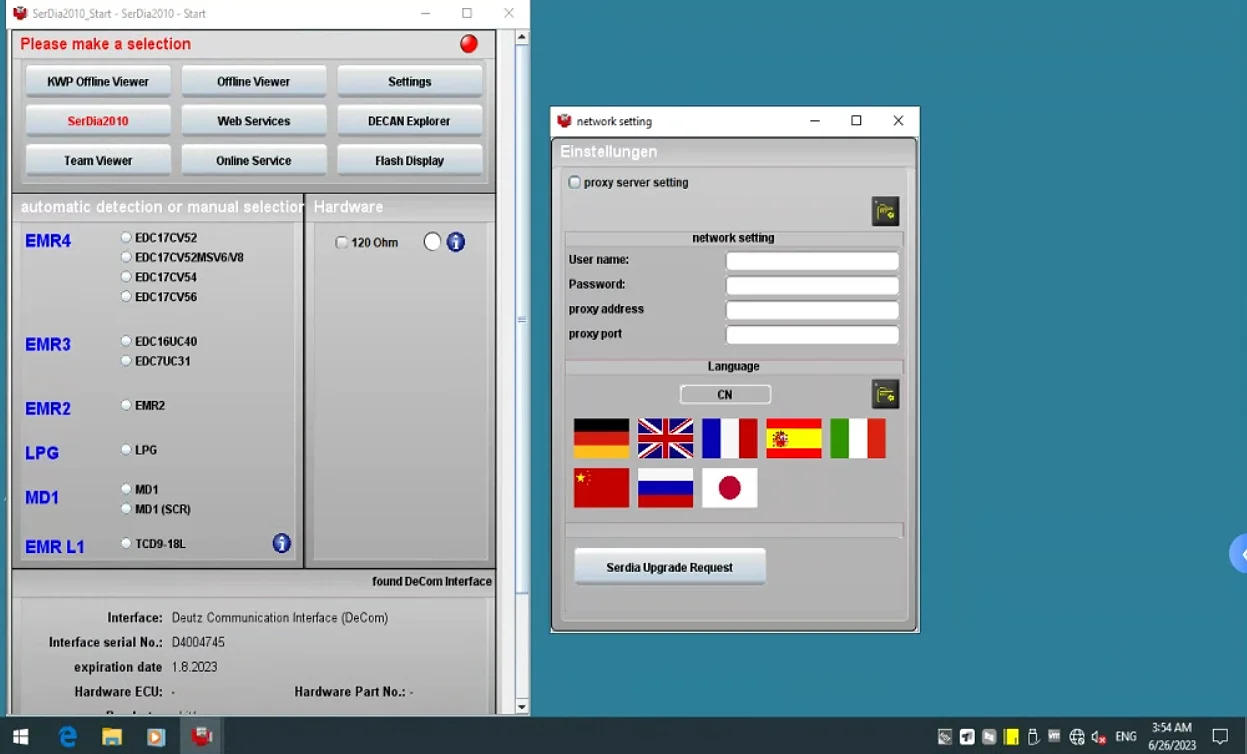Select the EDC17CV54 radio button

click(x=126, y=277)
